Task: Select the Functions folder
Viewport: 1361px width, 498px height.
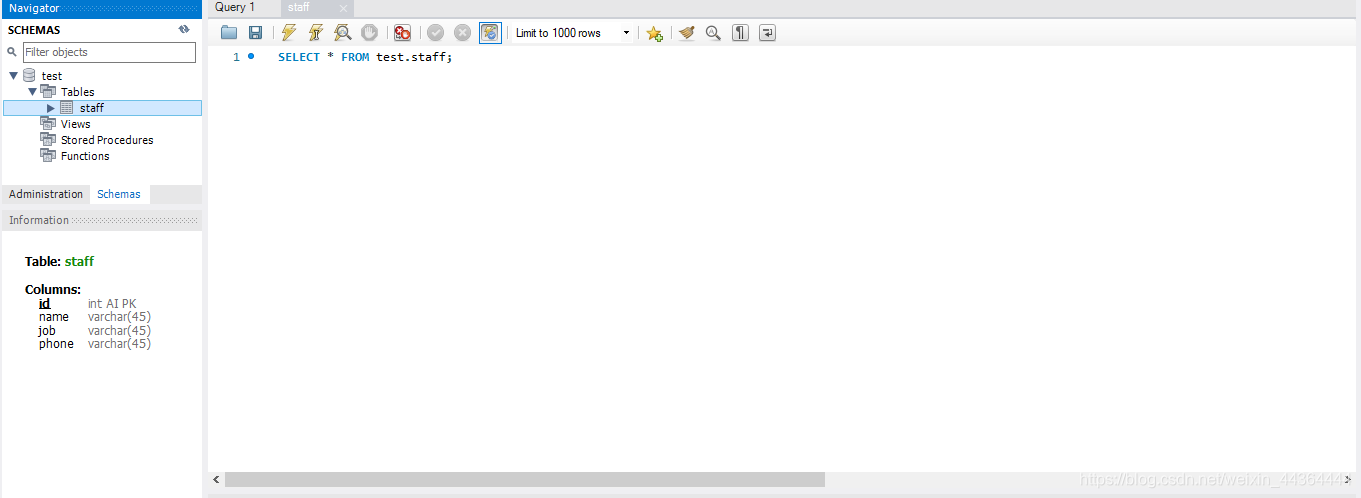Action: point(85,156)
